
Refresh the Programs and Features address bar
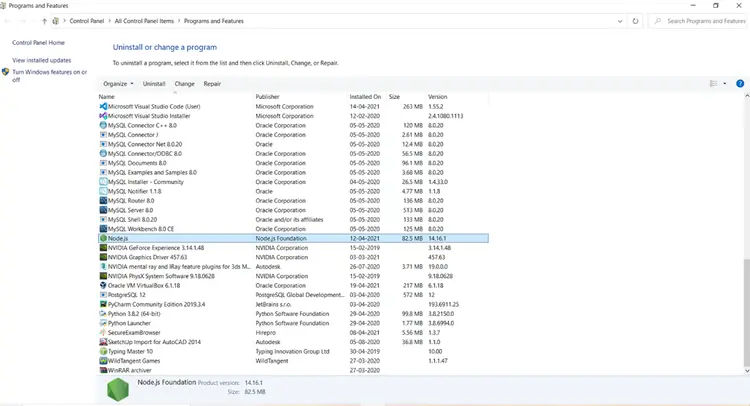click(635, 21)
